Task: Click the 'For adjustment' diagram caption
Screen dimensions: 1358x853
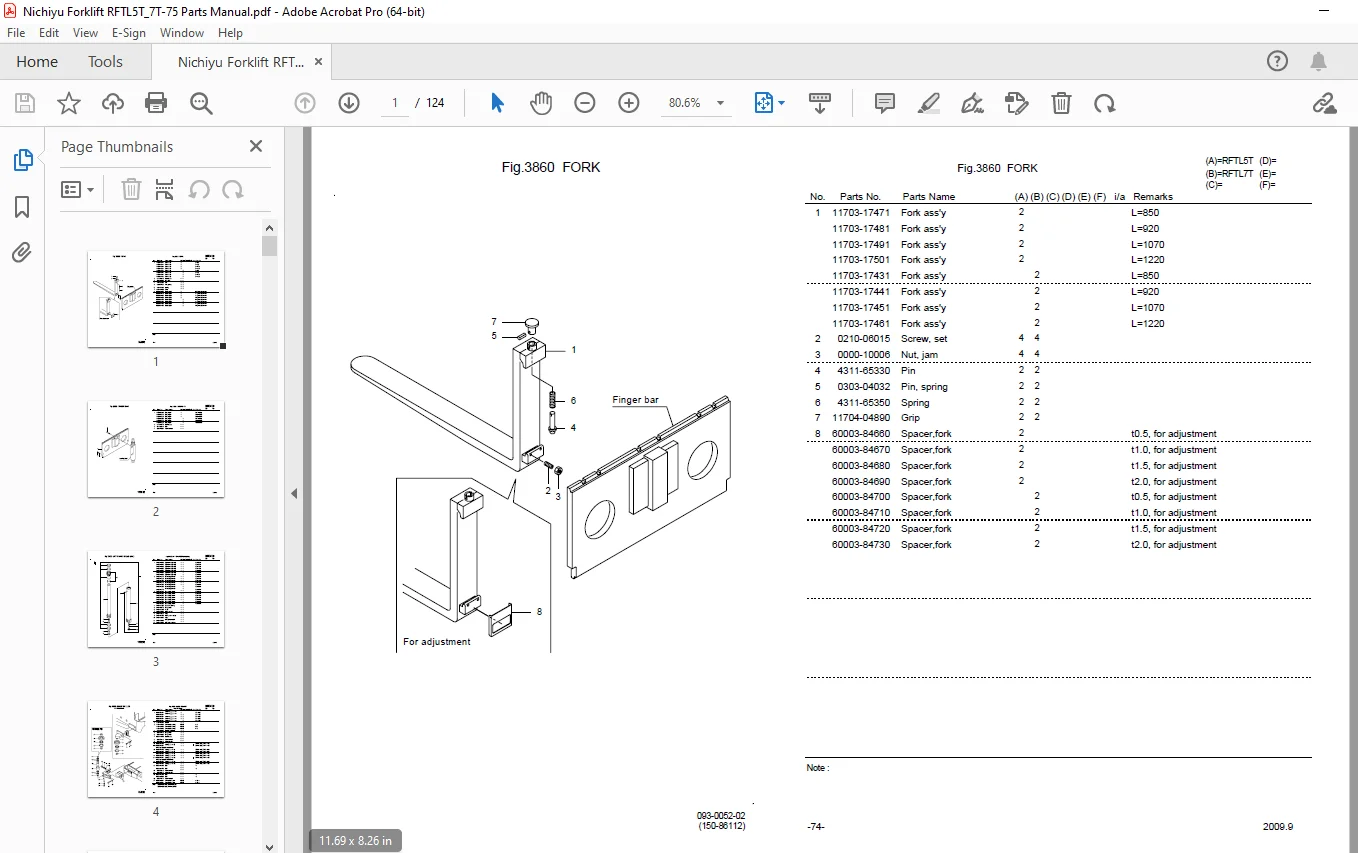Action: click(437, 642)
